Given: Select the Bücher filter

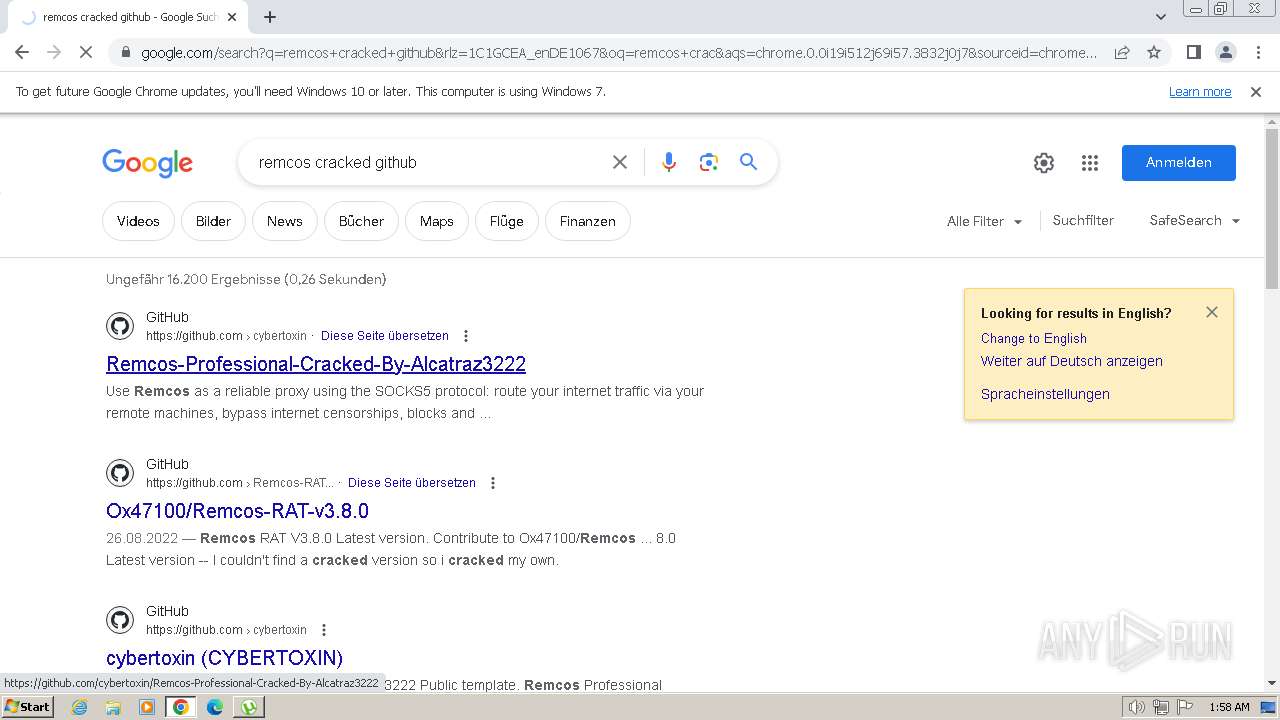Looking at the screenshot, I should pos(361,221).
